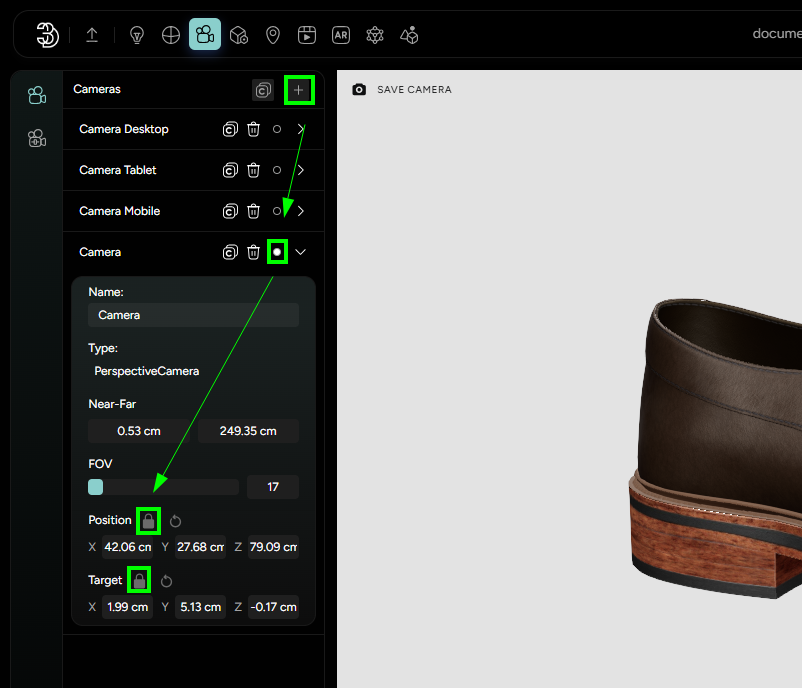Click the SAVE CAMERA button

pos(402,90)
